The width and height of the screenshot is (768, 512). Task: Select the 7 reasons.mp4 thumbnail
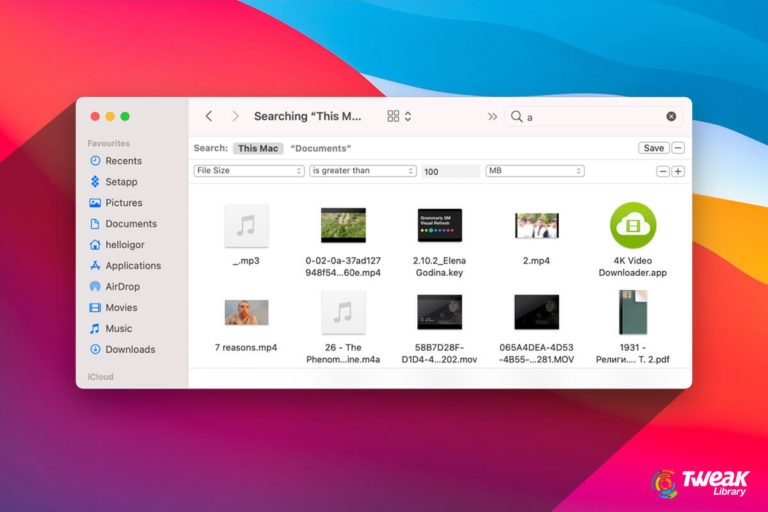tap(246, 312)
